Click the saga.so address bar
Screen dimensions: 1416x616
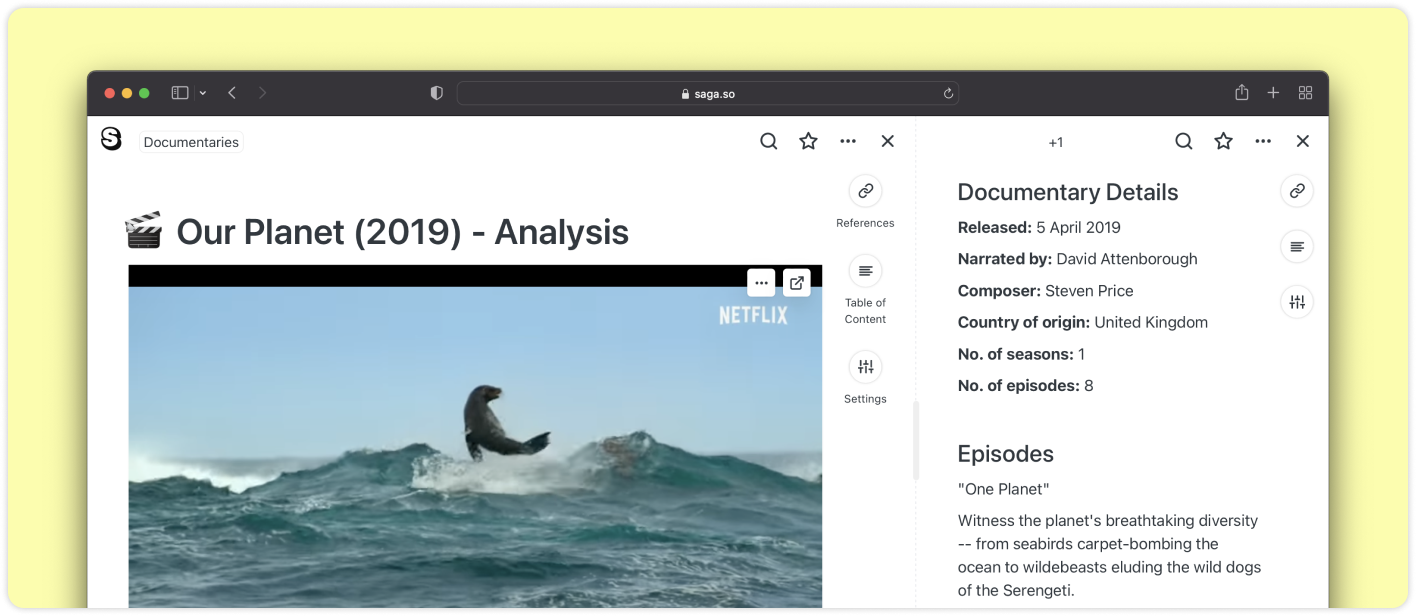(707, 93)
